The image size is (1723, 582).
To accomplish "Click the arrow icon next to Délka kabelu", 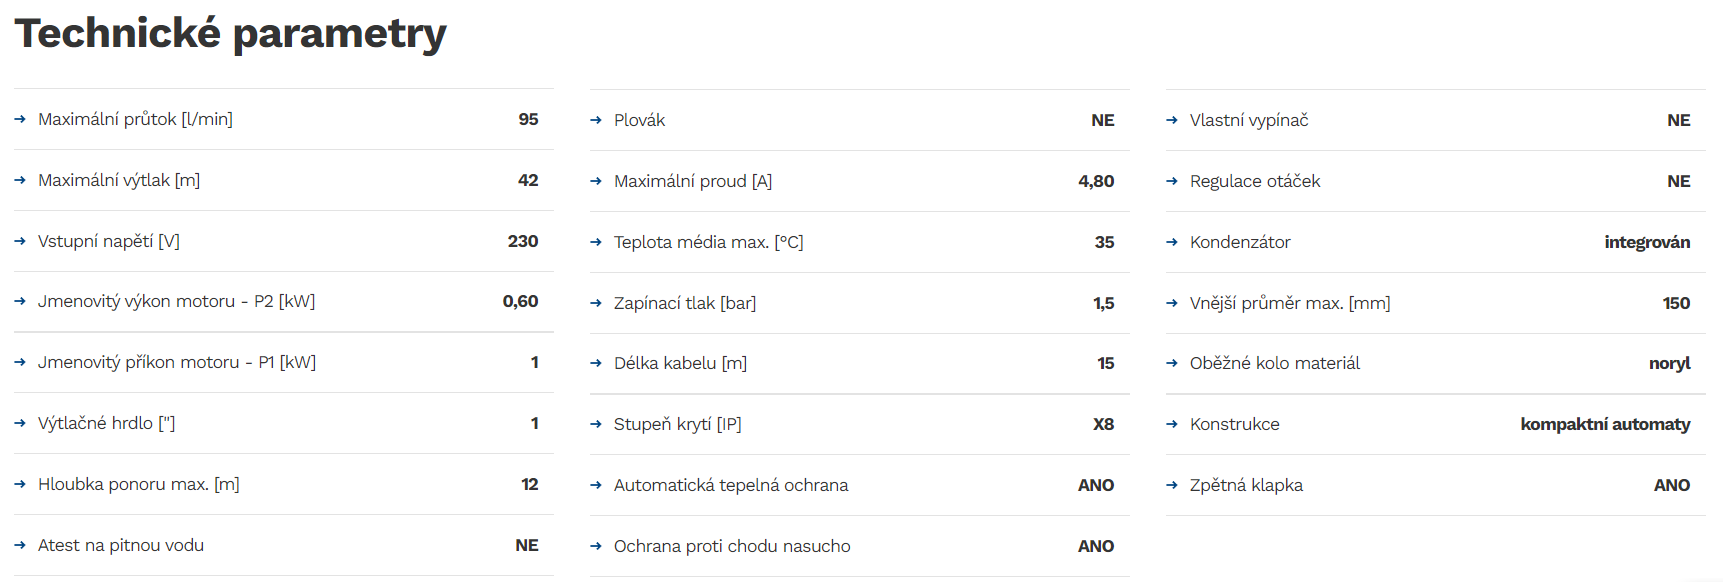I will tap(596, 363).
